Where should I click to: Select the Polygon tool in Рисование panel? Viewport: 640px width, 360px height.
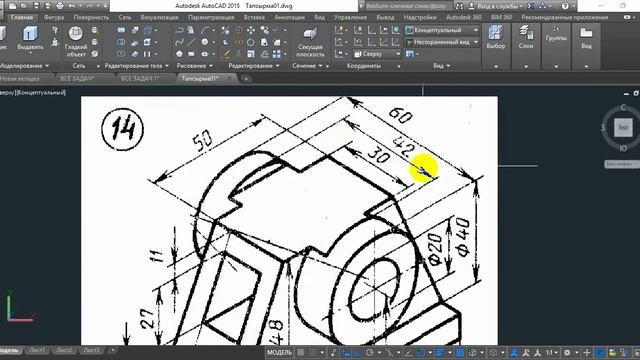(179, 54)
